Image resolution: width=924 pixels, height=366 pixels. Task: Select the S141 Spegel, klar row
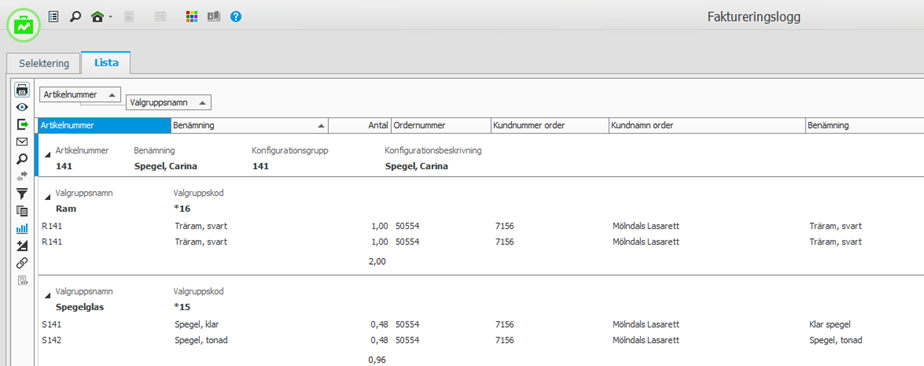click(x=481, y=324)
